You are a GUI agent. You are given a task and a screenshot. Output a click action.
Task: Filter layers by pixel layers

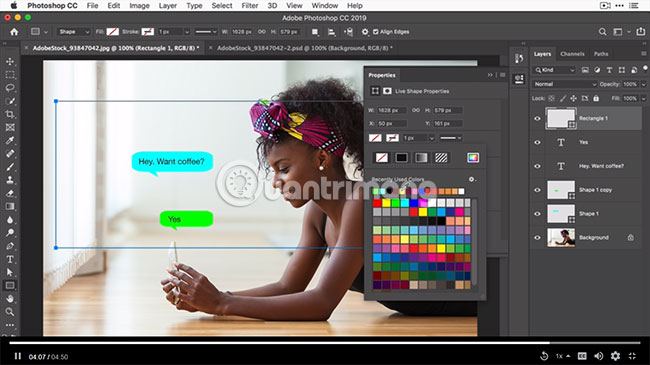coord(585,70)
